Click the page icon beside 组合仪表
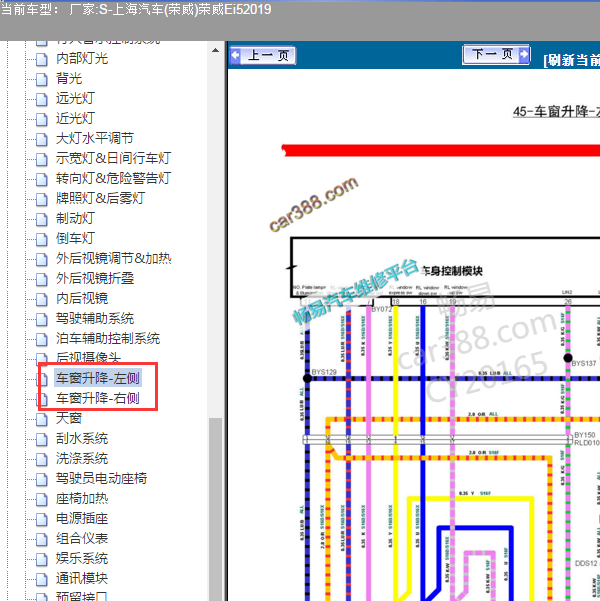600x601 pixels. tap(42, 539)
